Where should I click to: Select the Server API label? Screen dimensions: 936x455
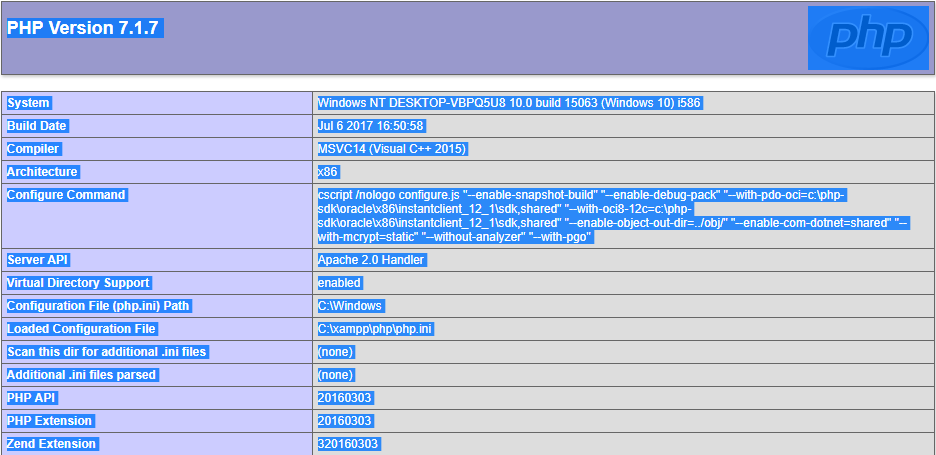coord(39,260)
